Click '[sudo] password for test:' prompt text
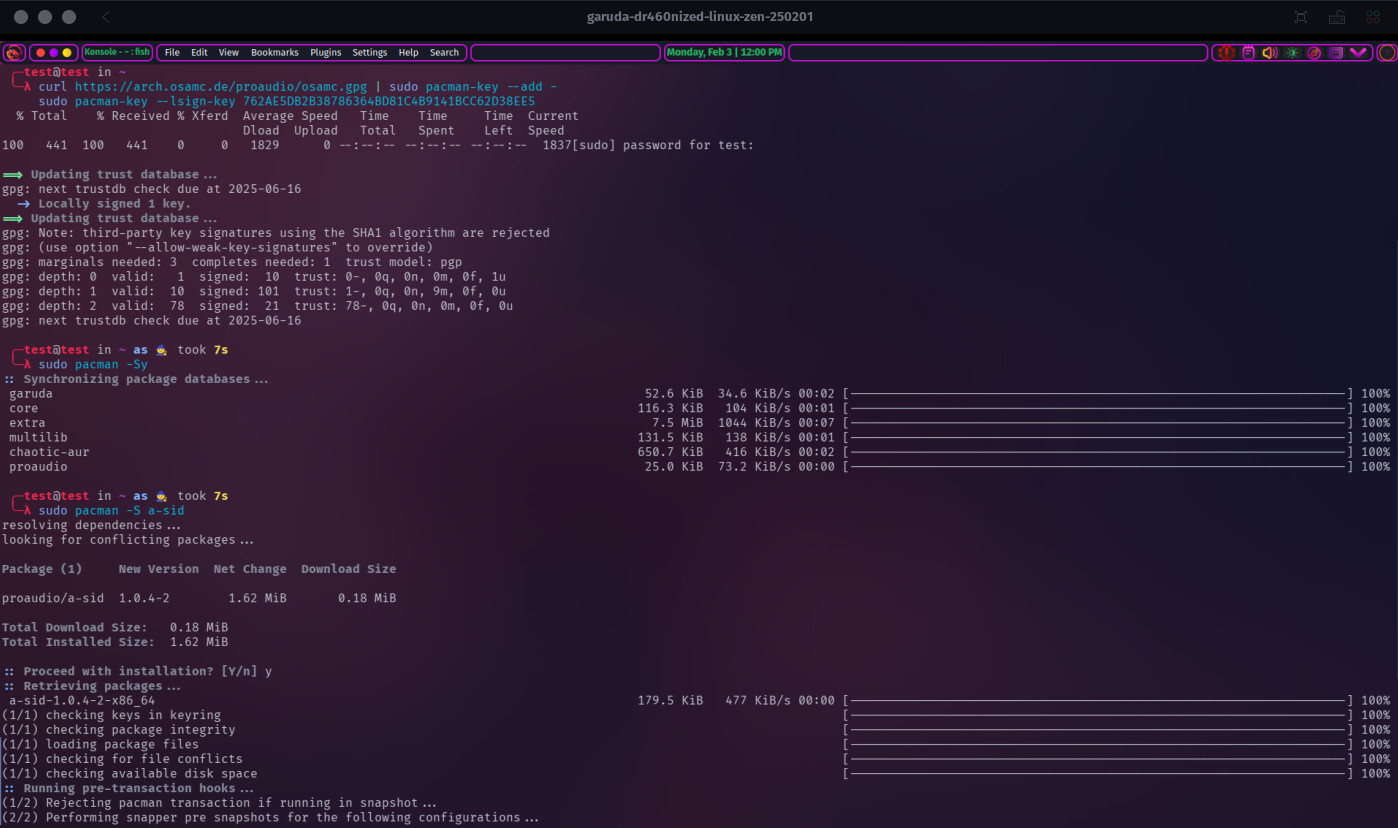1398x828 pixels. (663, 145)
